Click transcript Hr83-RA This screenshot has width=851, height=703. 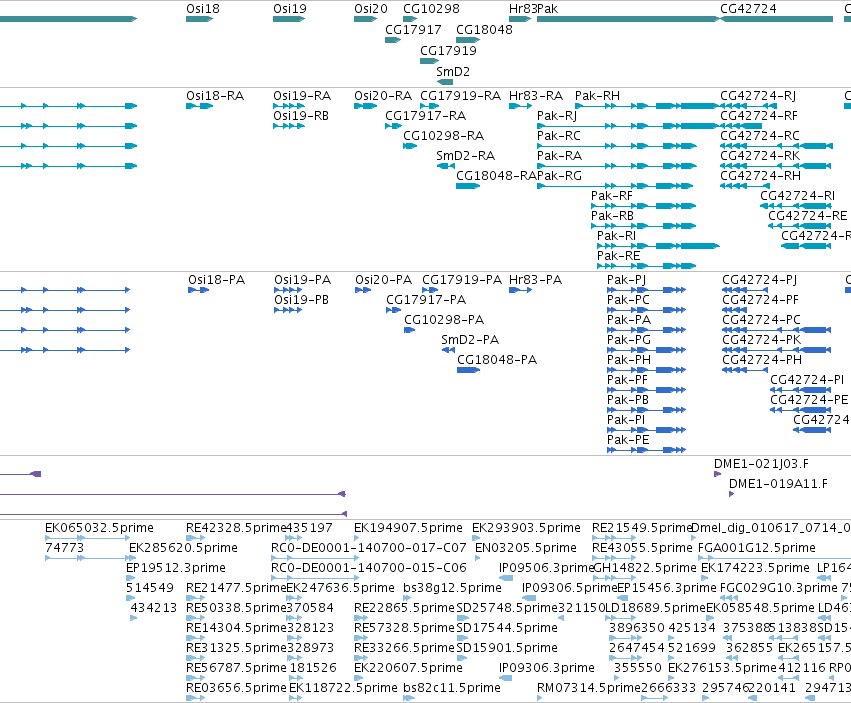click(x=520, y=106)
